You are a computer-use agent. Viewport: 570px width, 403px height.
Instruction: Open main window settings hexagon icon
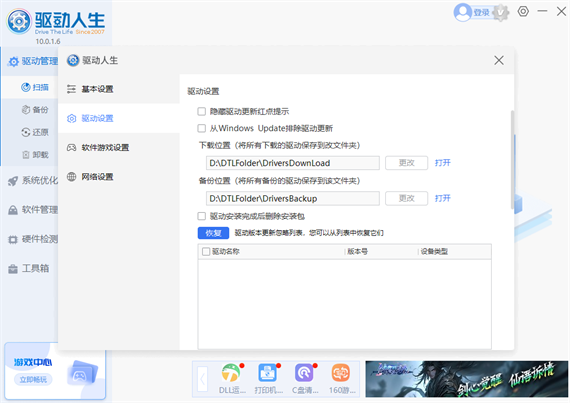tap(523, 11)
